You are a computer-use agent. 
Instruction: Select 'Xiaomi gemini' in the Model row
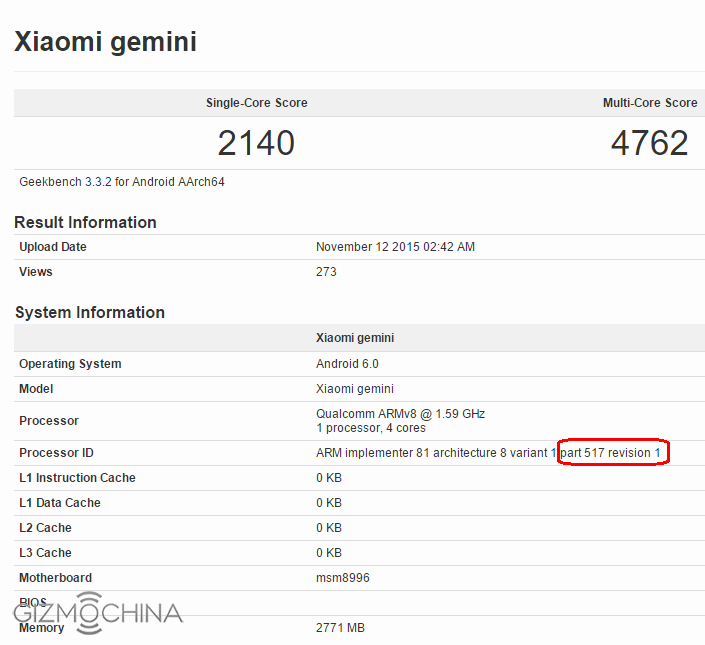(x=355, y=389)
